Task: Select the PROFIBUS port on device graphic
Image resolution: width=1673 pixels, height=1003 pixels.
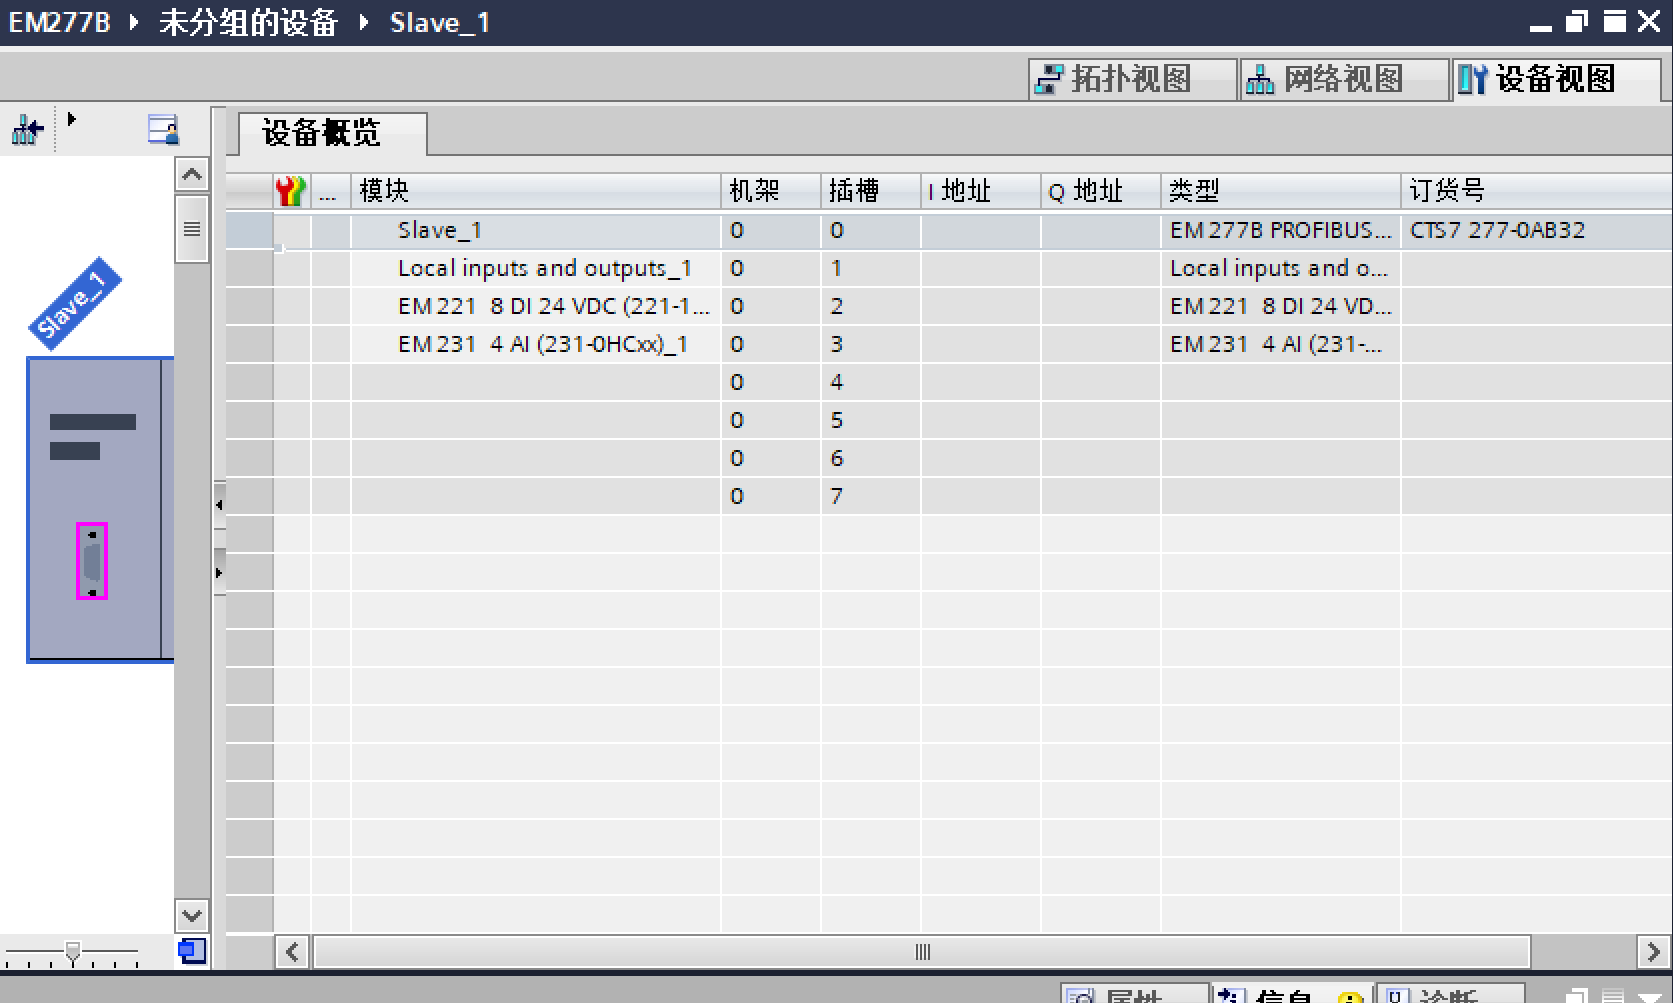Action: tap(92, 561)
